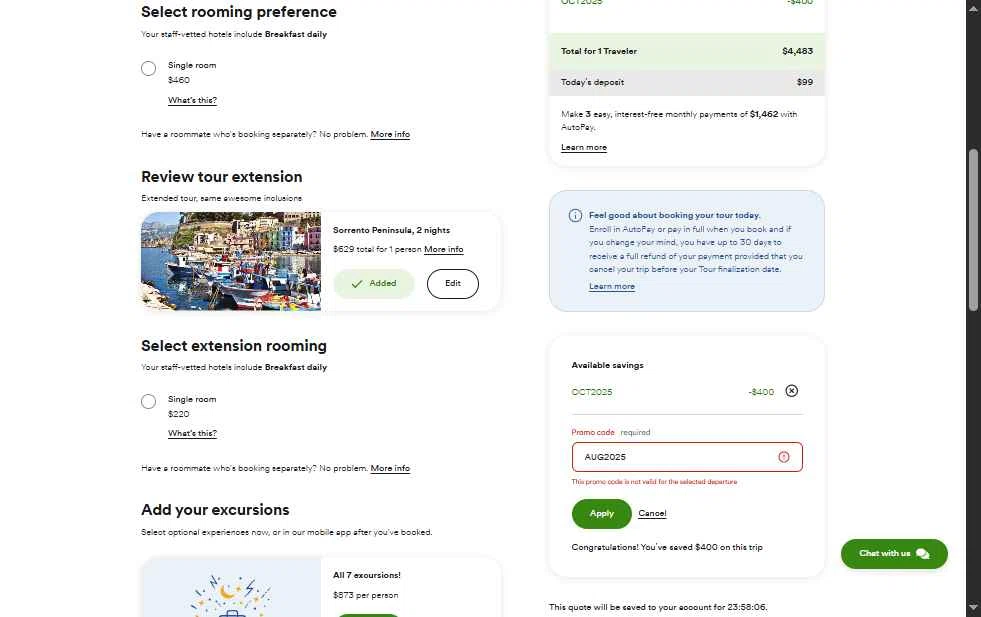Screen dimensions: 981x617
Task: Click the Edit button for tour extension
Action: 453,283
